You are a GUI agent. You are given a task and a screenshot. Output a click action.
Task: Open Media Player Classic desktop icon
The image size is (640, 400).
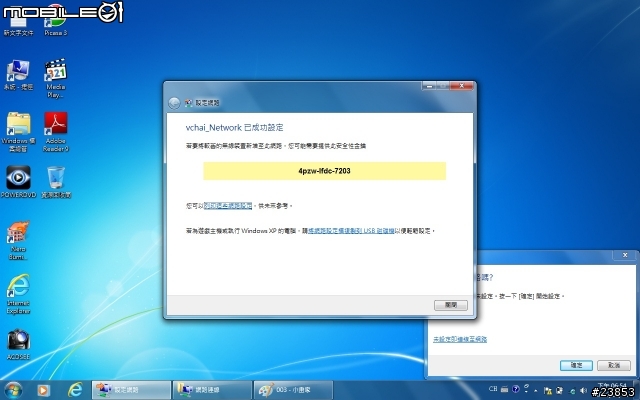coord(56,78)
